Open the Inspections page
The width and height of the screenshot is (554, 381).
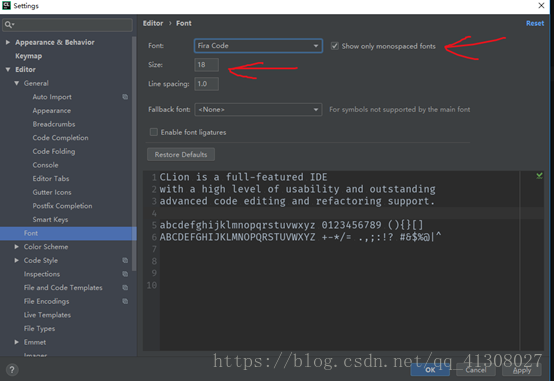[42, 274]
